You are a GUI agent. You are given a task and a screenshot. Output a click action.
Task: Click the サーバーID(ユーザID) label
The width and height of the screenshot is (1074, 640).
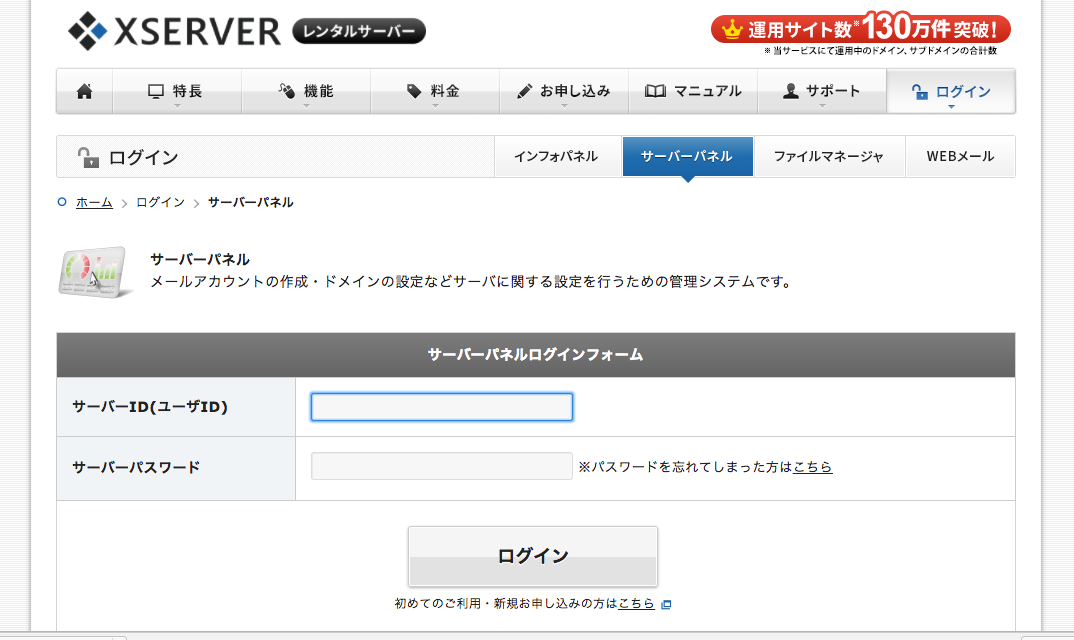click(150, 407)
